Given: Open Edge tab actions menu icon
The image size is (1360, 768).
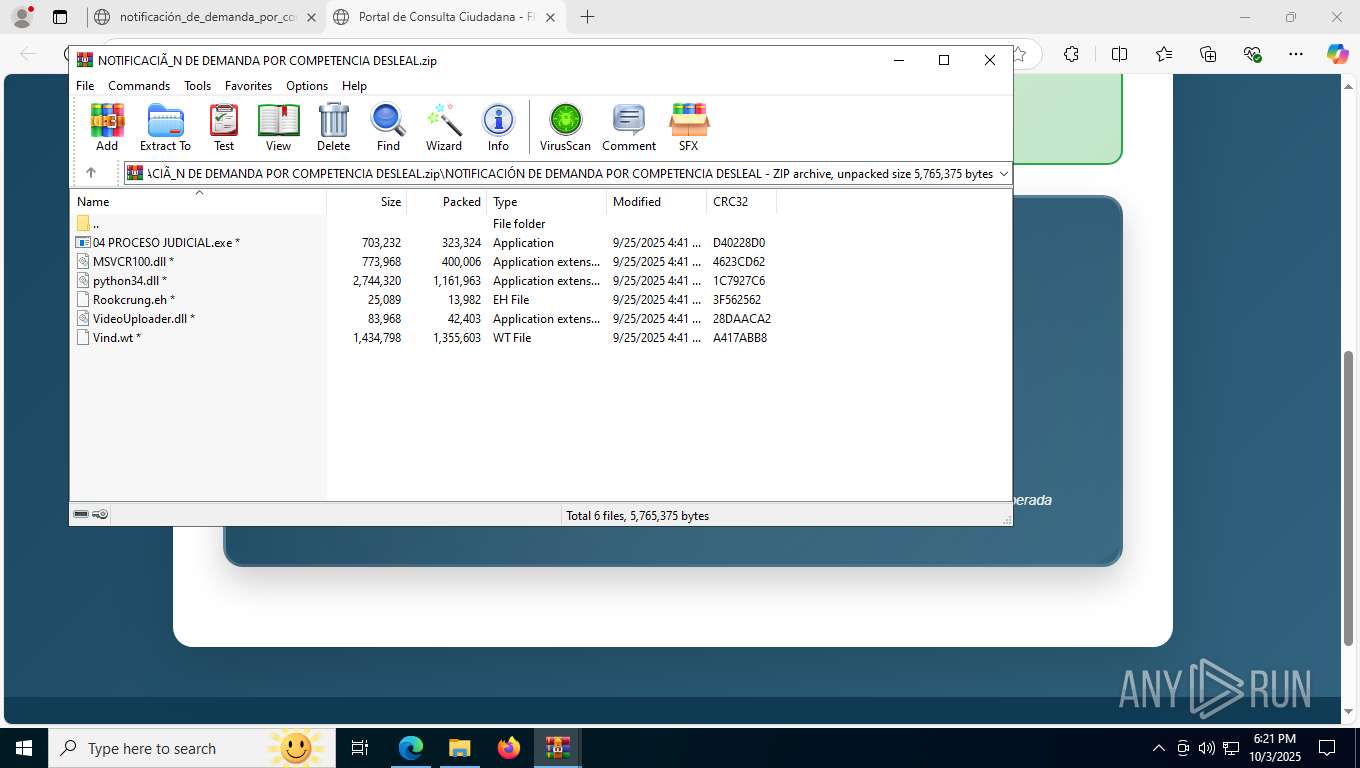Looking at the screenshot, I should (60, 17).
